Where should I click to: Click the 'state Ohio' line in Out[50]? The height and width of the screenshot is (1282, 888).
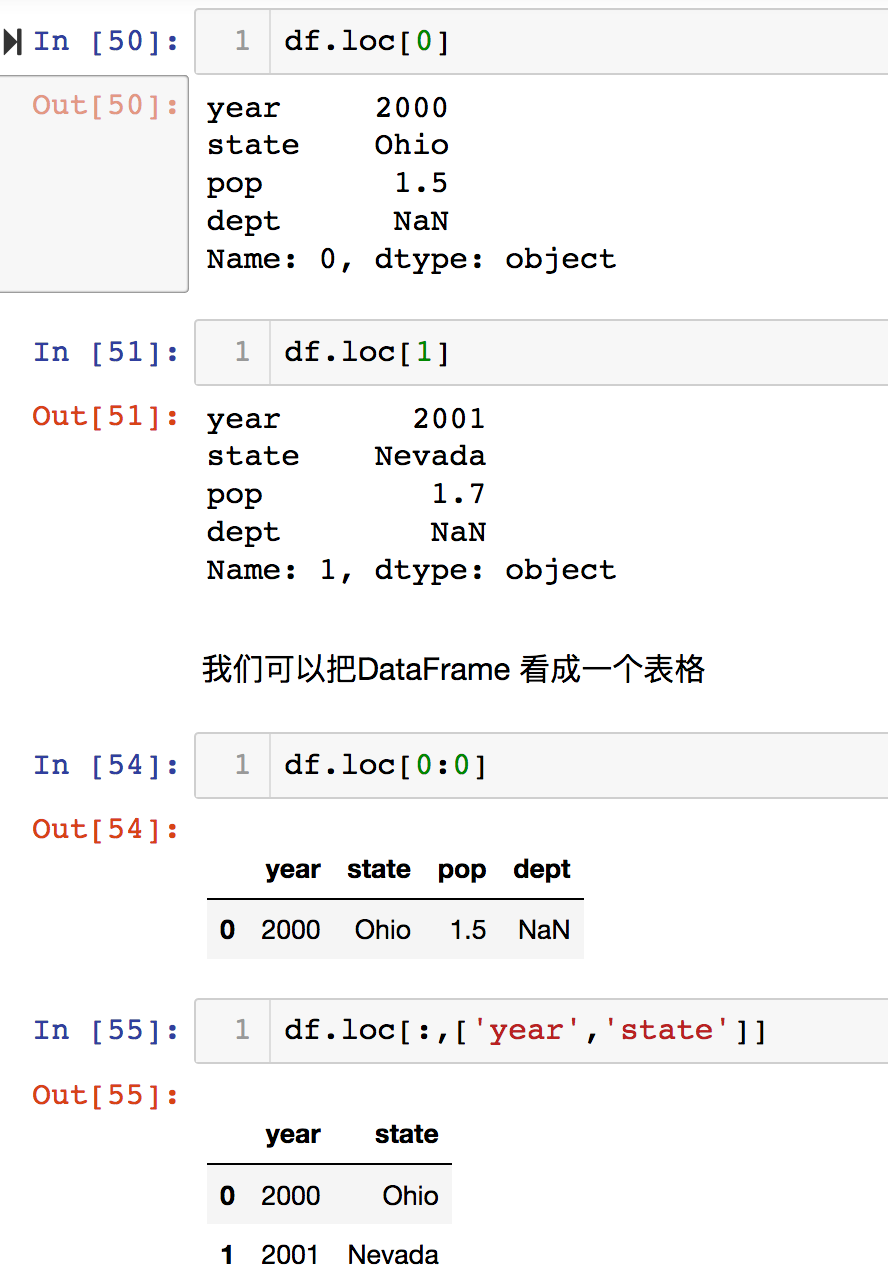tap(328, 145)
